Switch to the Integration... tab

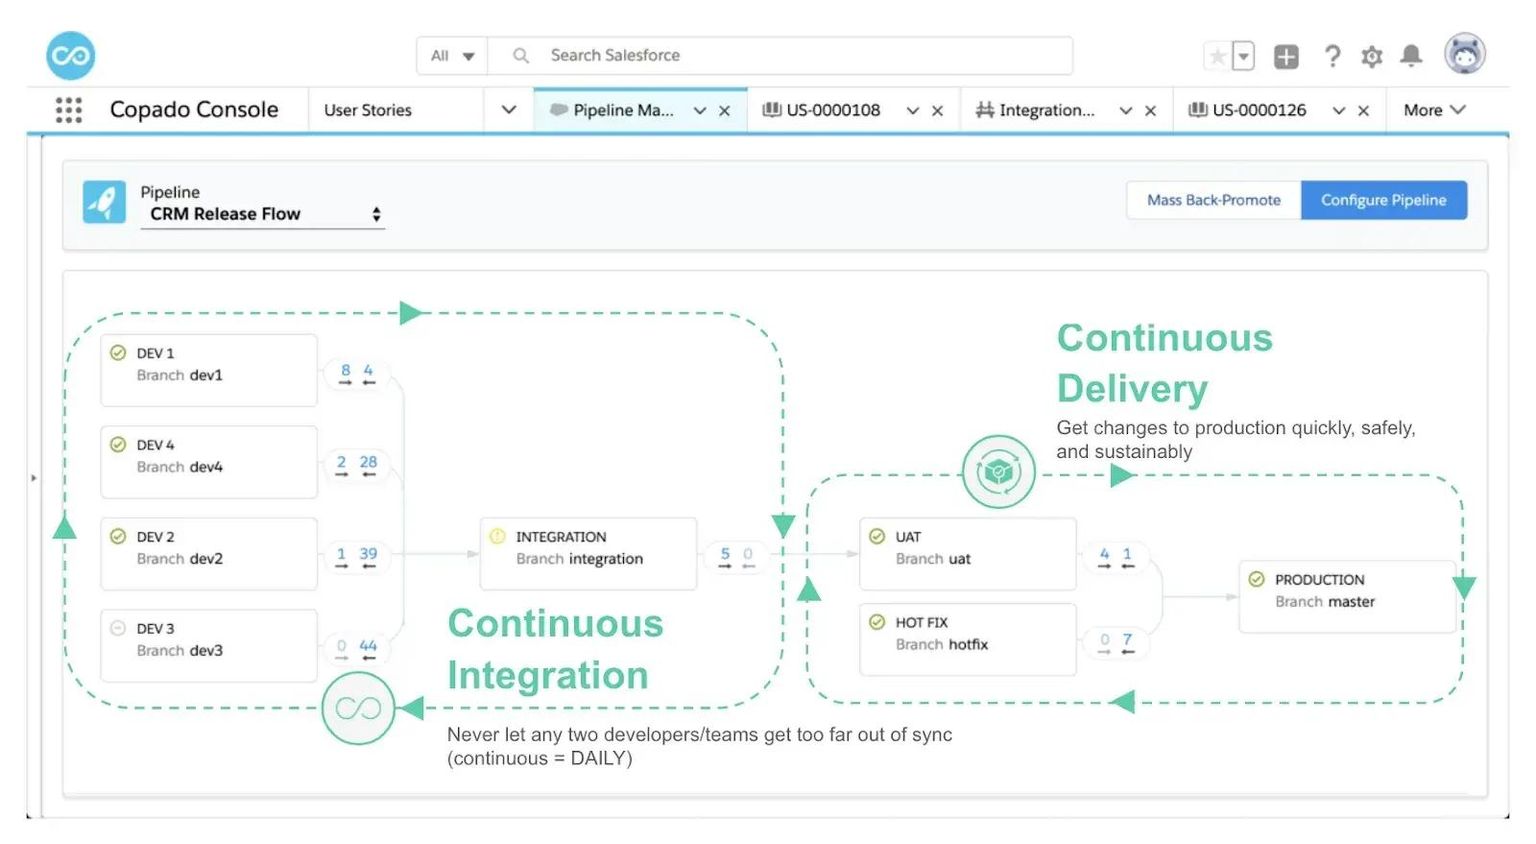[1035, 110]
